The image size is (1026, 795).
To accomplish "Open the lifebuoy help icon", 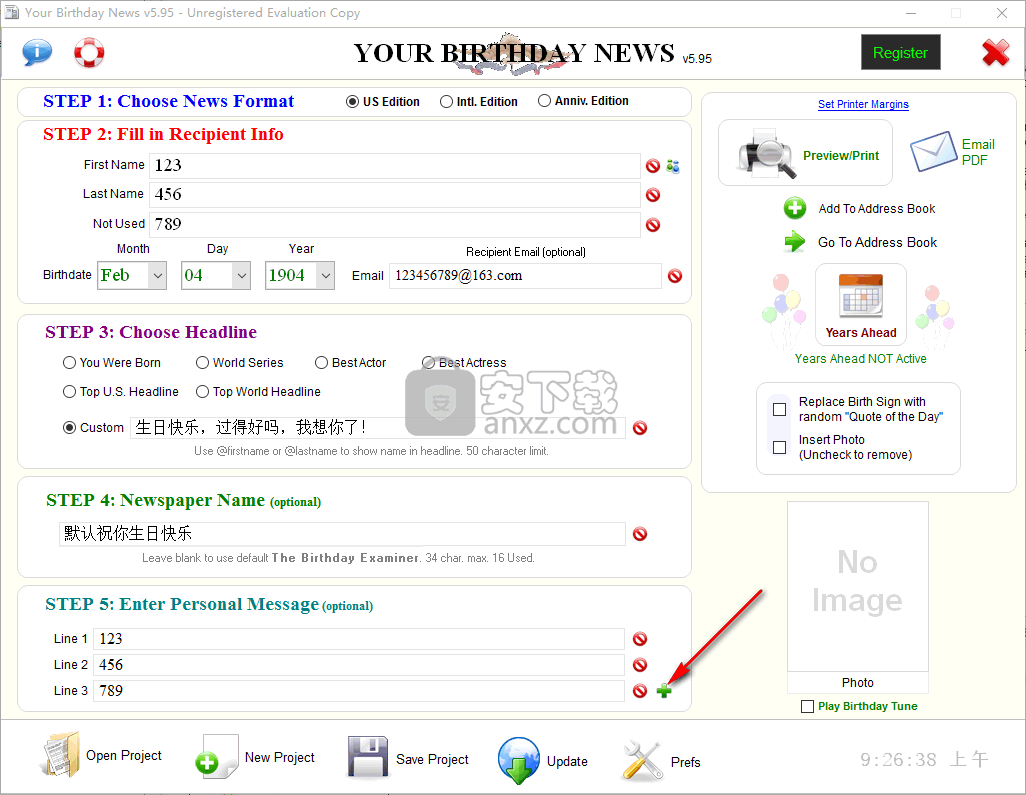I will (x=89, y=52).
